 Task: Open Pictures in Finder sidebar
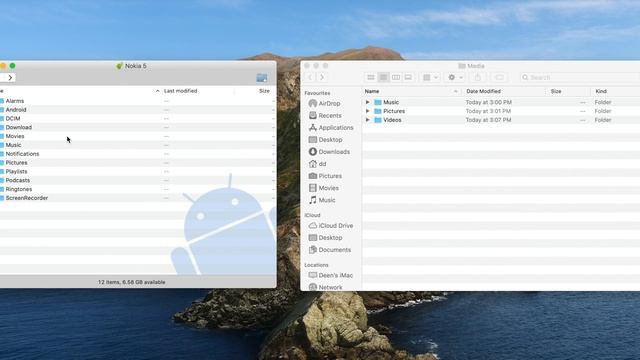[325, 176]
